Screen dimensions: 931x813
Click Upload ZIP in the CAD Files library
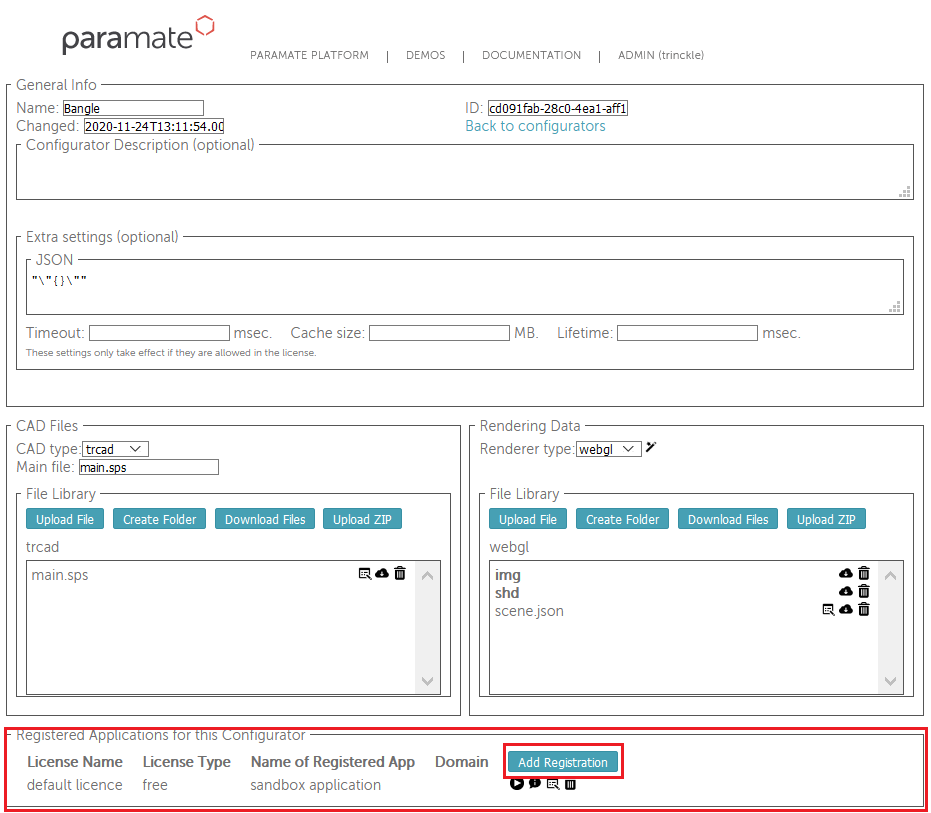pyautogui.click(x=362, y=519)
